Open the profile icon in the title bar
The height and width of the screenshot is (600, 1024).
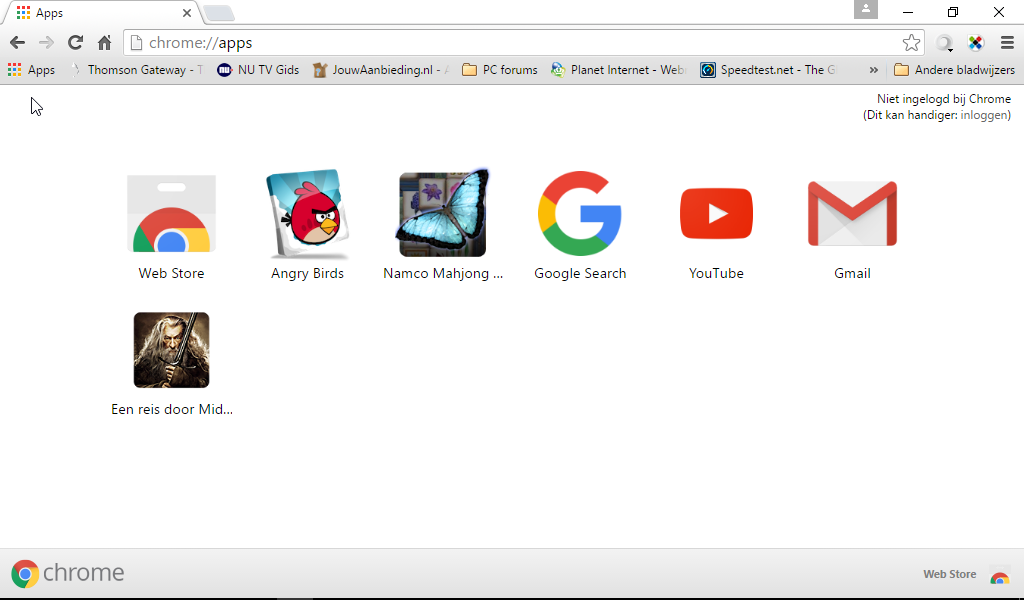point(865,11)
